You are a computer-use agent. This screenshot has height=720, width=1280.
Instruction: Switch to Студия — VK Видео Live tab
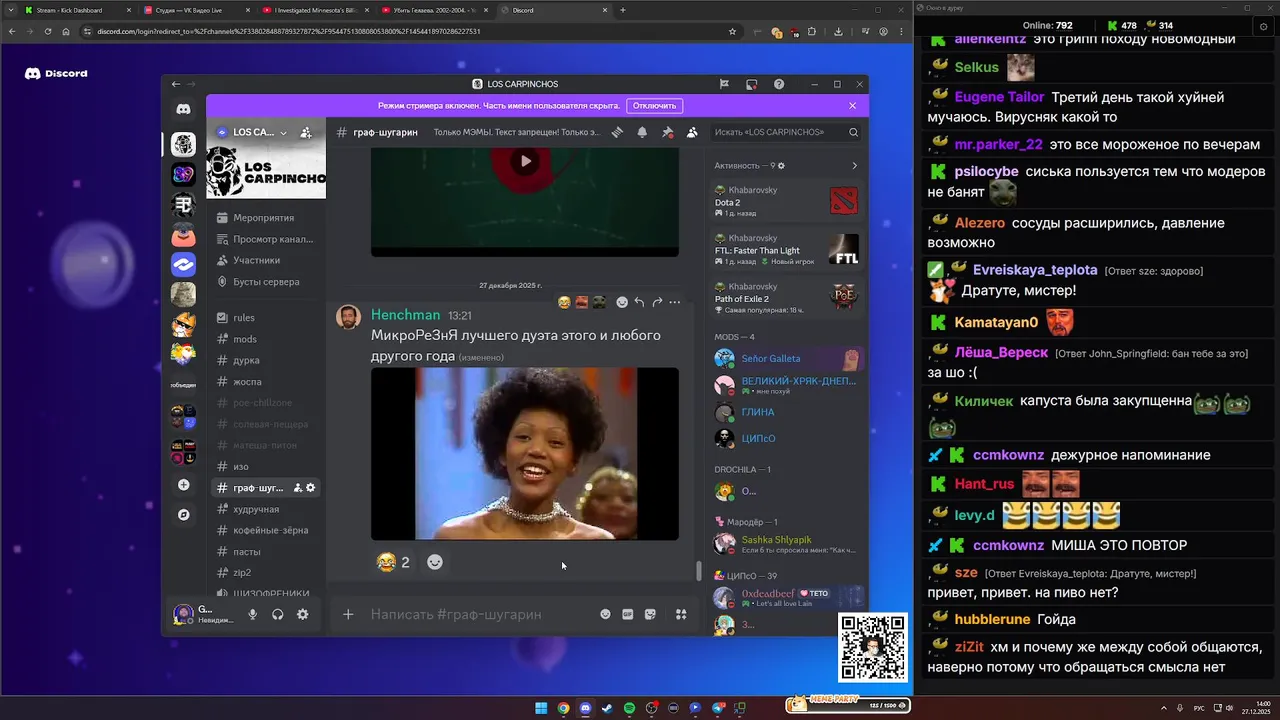pyautogui.click(x=195, y=10)
